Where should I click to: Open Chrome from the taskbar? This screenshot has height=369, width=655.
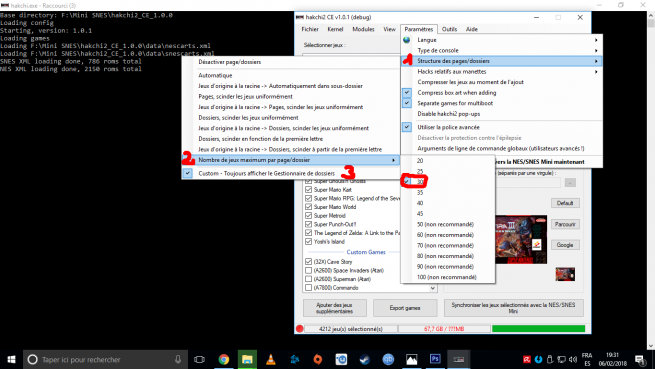click(x=224, y=359)
